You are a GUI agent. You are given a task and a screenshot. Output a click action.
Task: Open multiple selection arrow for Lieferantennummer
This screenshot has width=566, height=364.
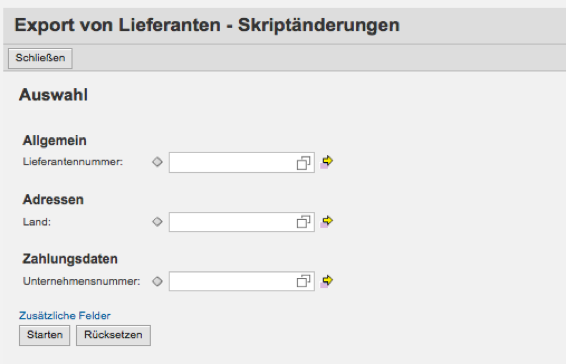click(x=327, y=161)
